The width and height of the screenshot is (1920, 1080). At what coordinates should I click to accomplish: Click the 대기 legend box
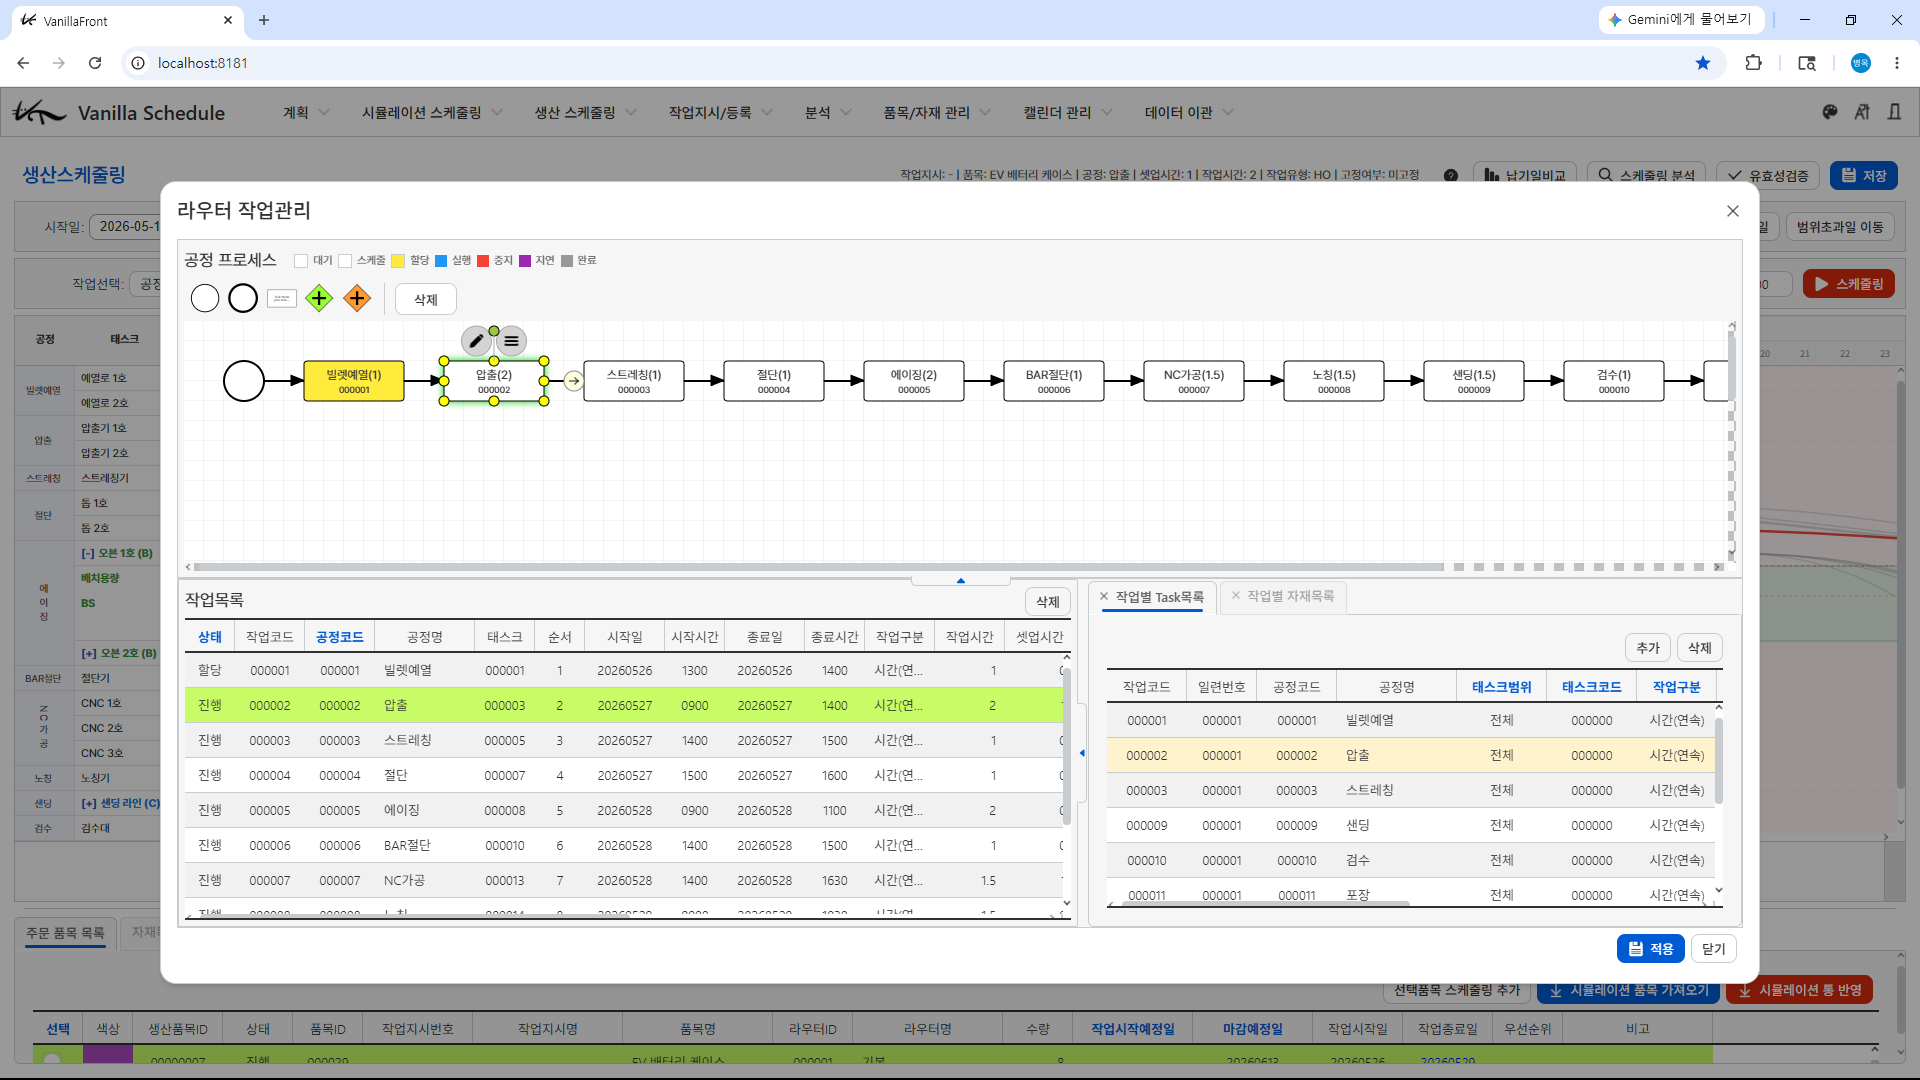click(x=301, y=261)
